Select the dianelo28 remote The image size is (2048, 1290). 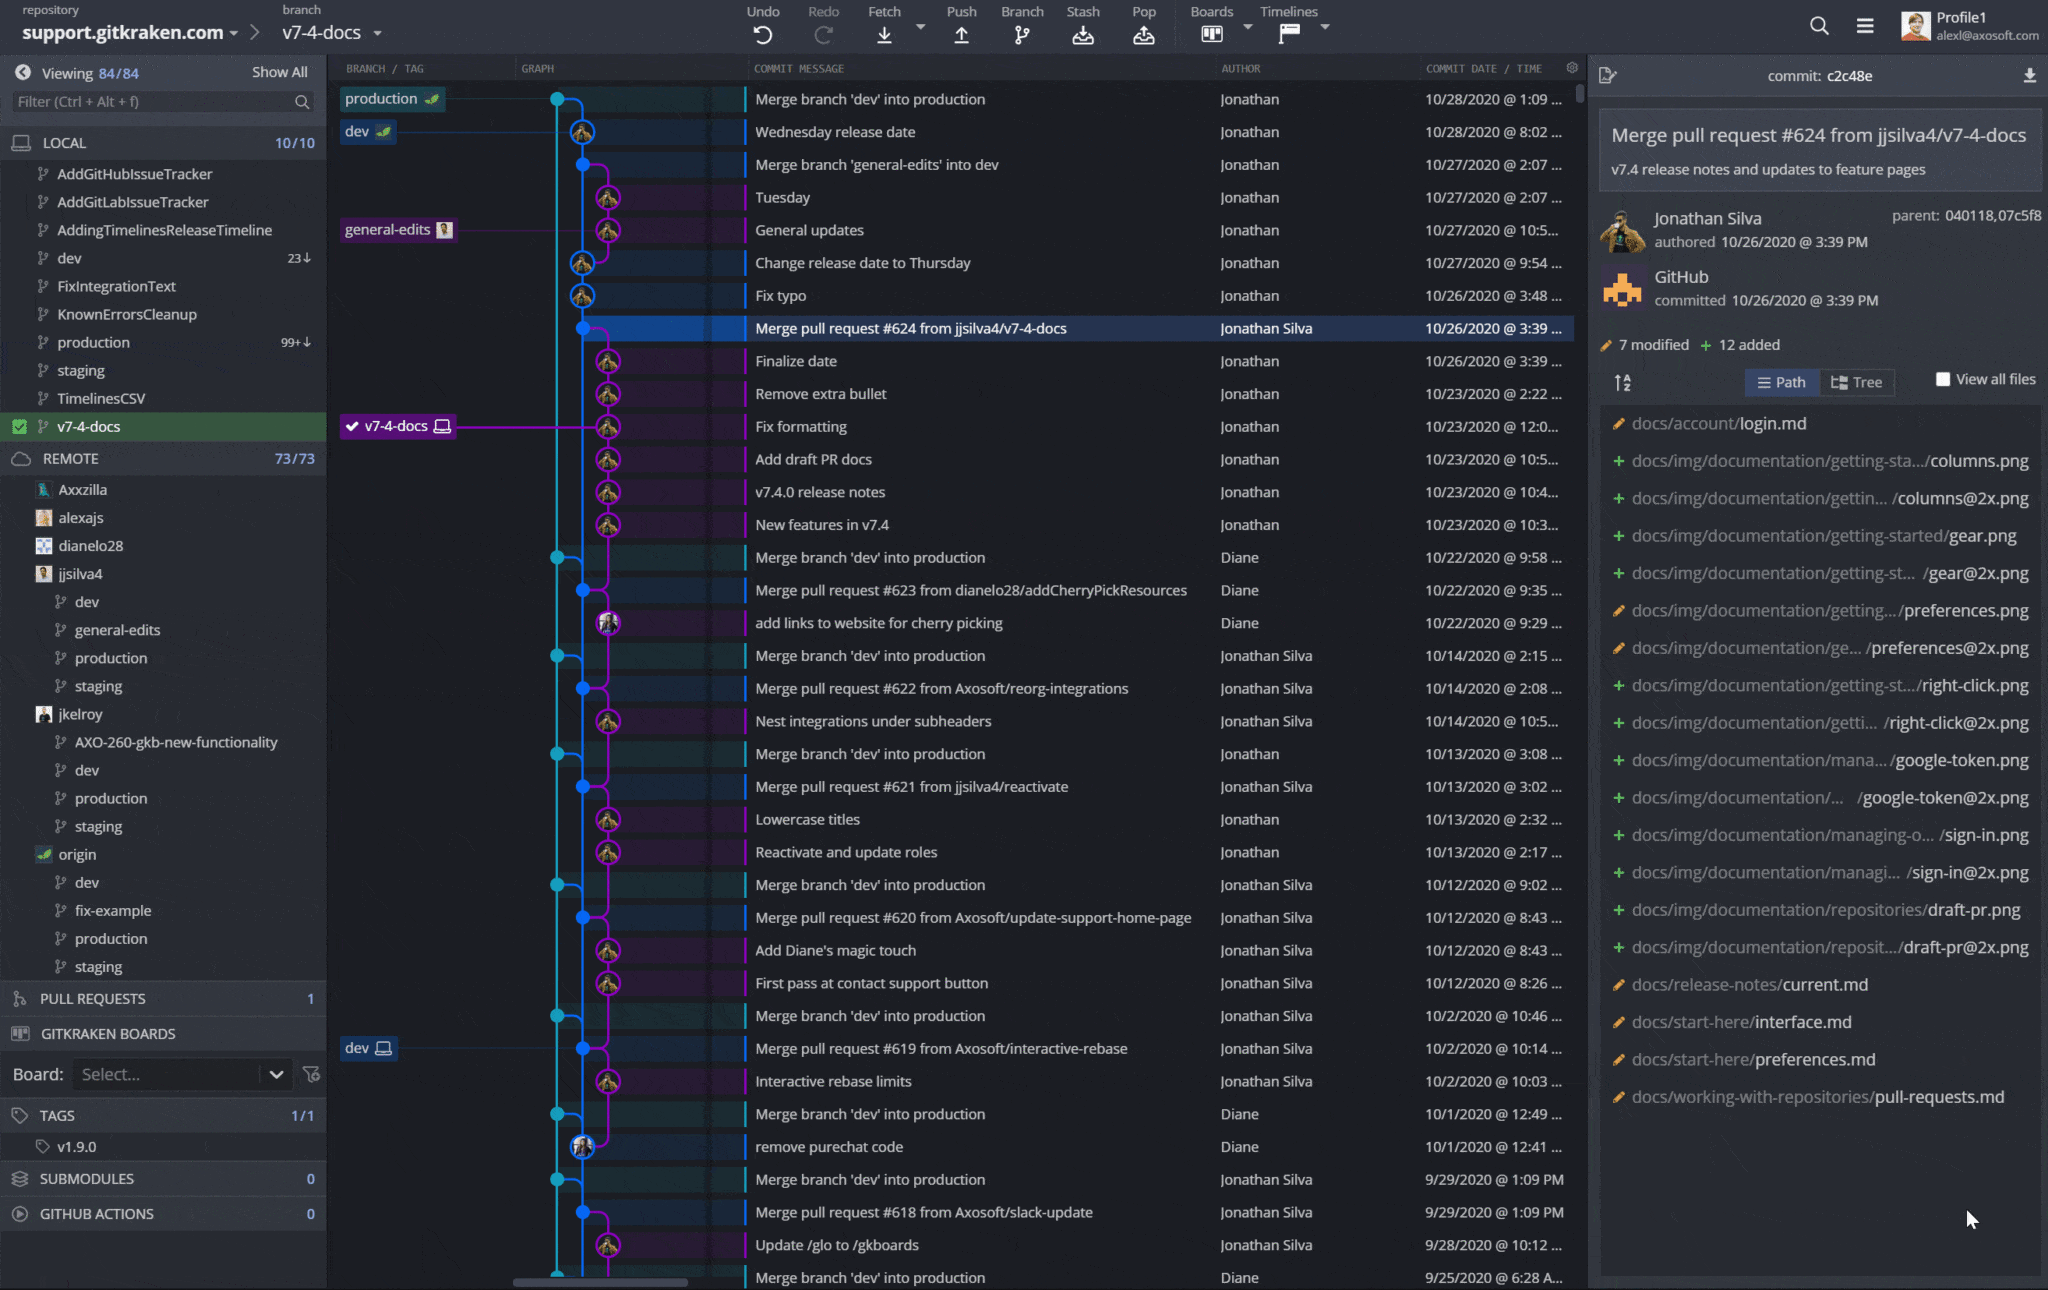coord(163,546)
